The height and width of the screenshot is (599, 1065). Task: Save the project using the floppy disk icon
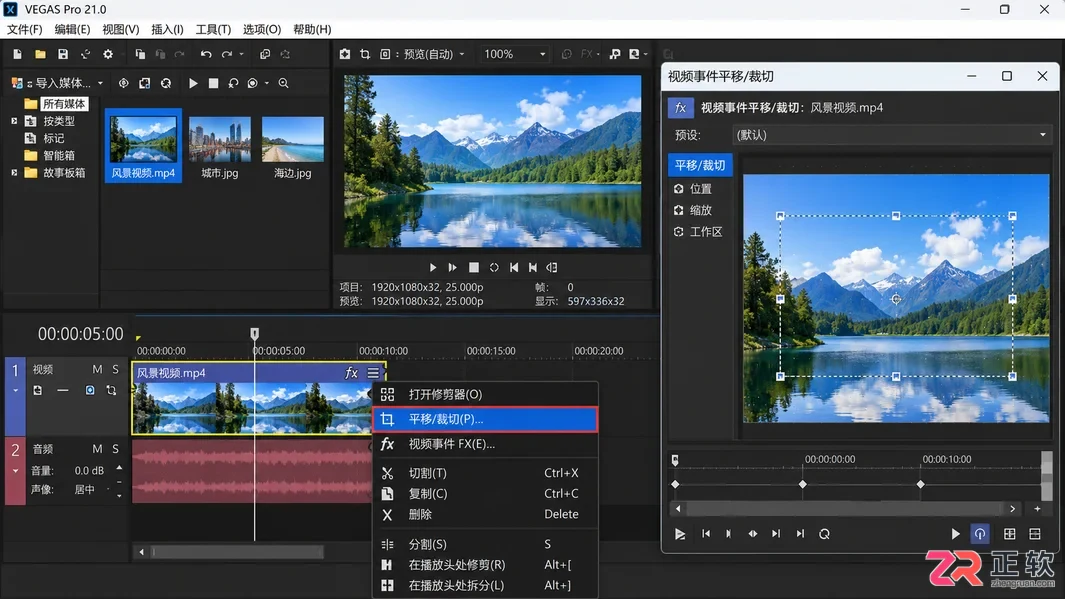click(62, 54)
